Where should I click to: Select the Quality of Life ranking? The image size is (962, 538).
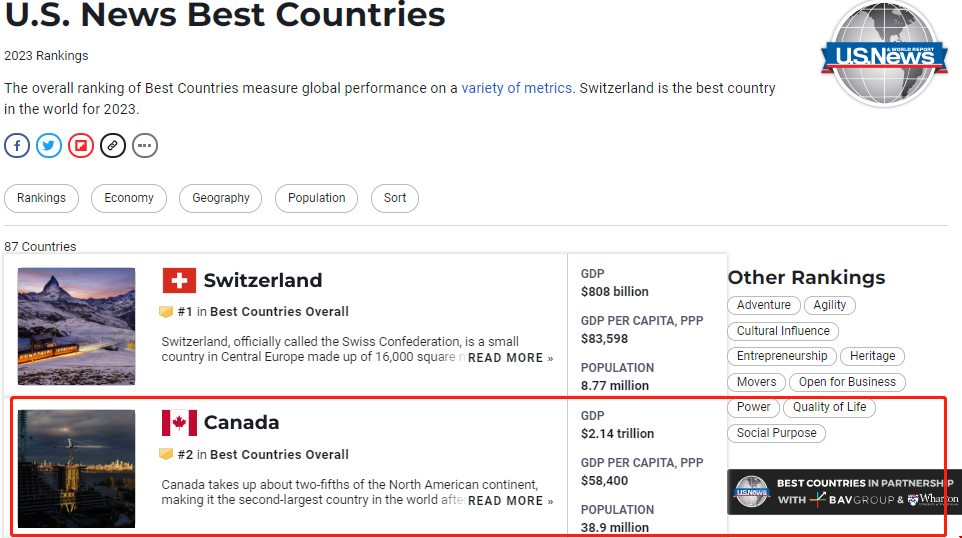point(830,407)
